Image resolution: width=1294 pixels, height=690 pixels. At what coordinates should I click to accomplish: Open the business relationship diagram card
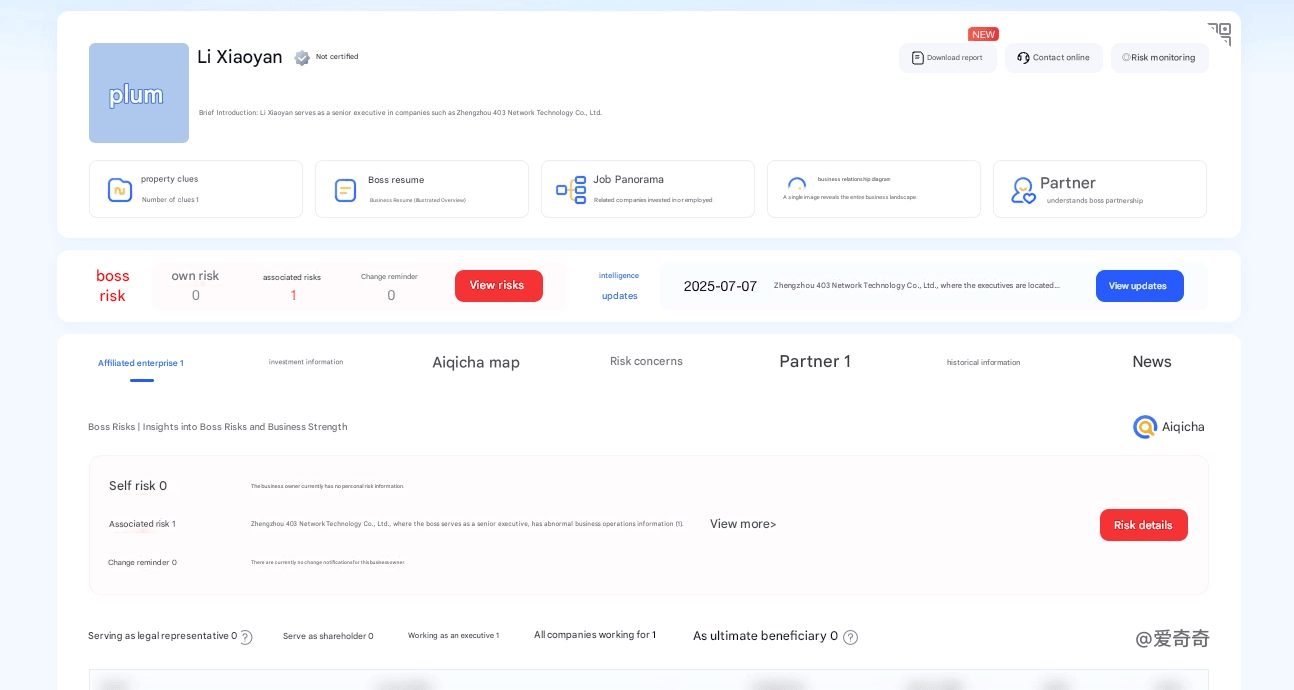[873, 189]
